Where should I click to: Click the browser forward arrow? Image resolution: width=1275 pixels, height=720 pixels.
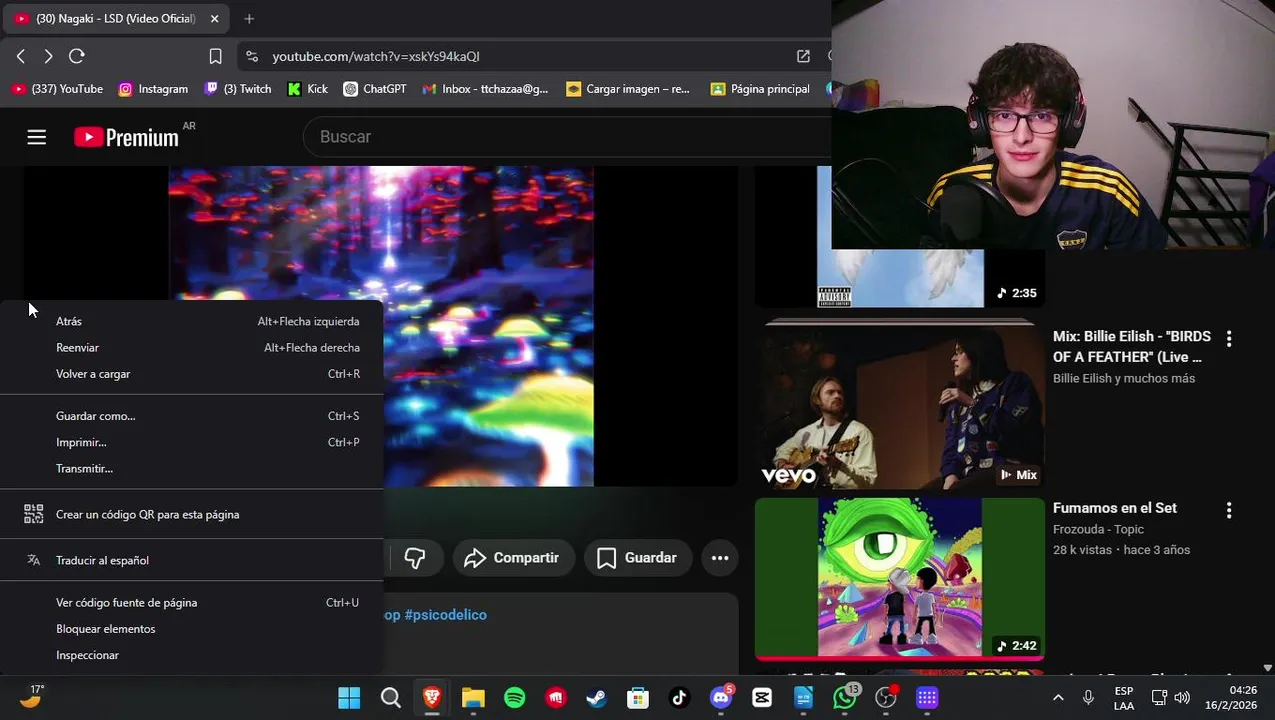(x=48, y=56)
